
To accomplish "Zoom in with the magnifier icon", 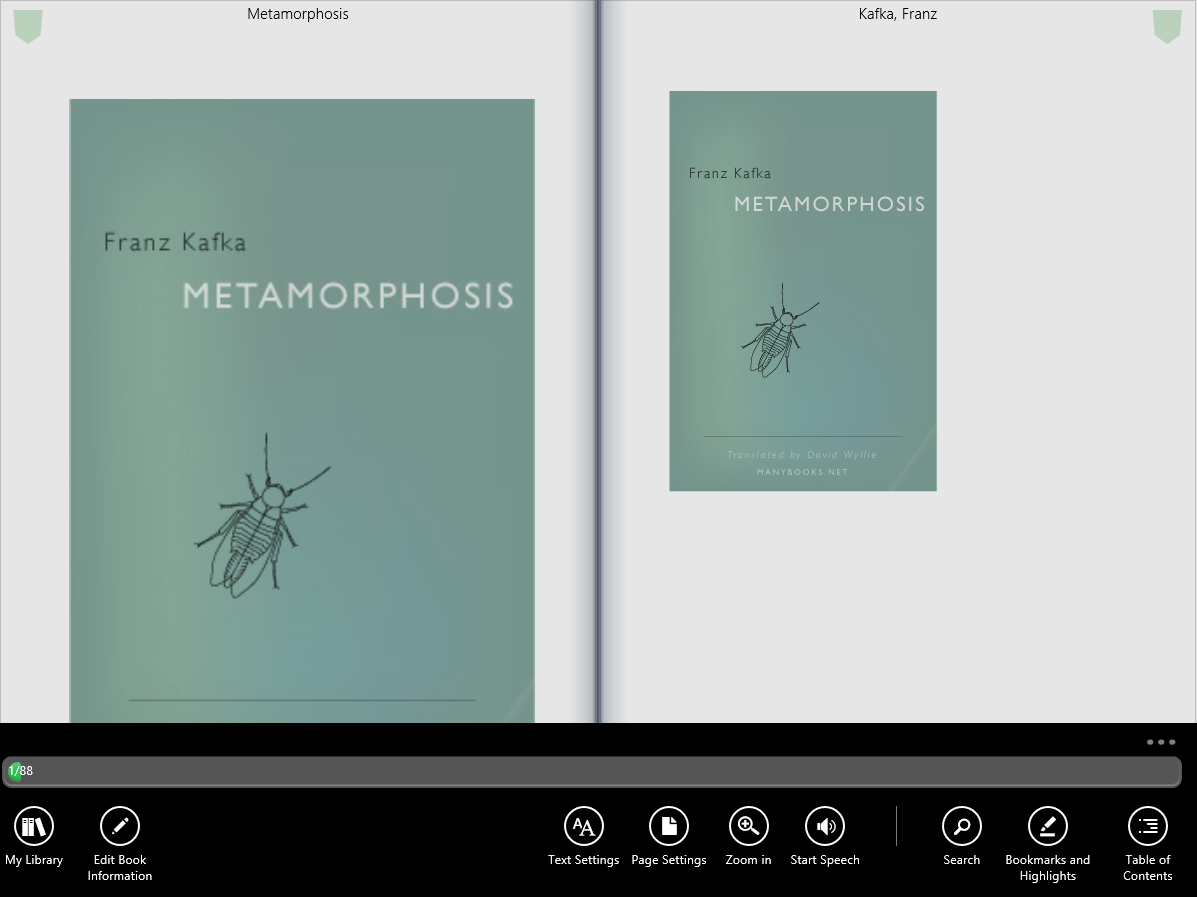I will point(748,827).
